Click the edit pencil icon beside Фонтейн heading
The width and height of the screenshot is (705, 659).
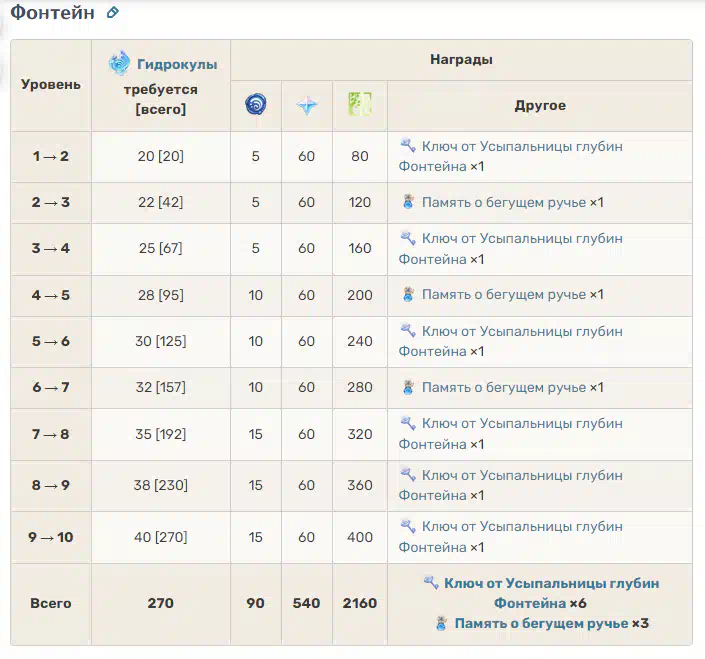point(113,12)
